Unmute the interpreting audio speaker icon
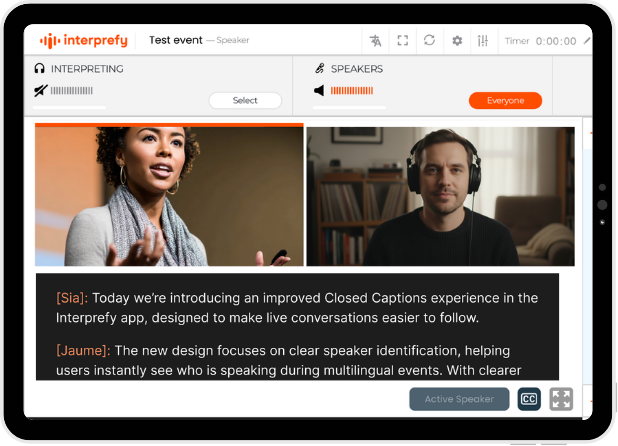The width and height of the screenshot is (618, 446). point(40,91)
